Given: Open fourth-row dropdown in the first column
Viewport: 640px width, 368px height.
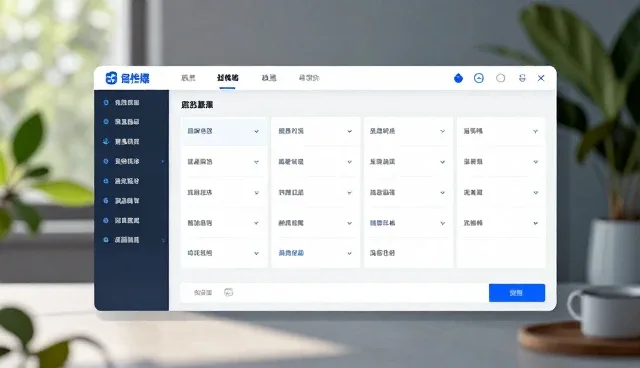Looking at the screenshot, I should (x=224, y=223).
